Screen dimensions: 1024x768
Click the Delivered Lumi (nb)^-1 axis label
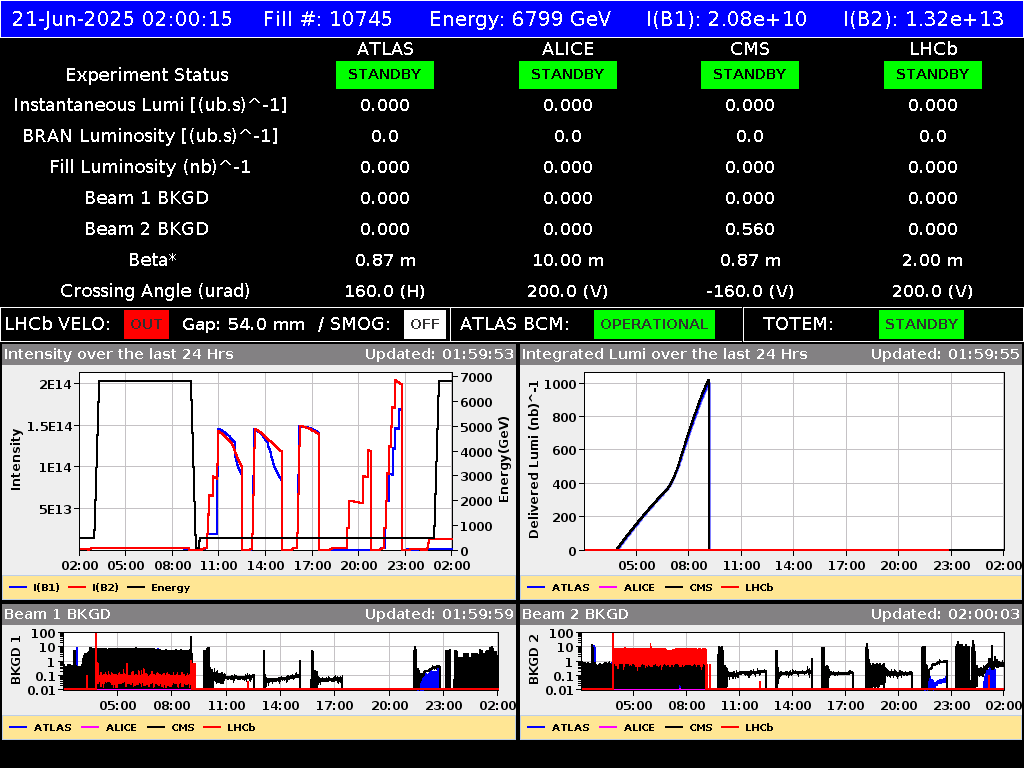(x=534, y=460)
